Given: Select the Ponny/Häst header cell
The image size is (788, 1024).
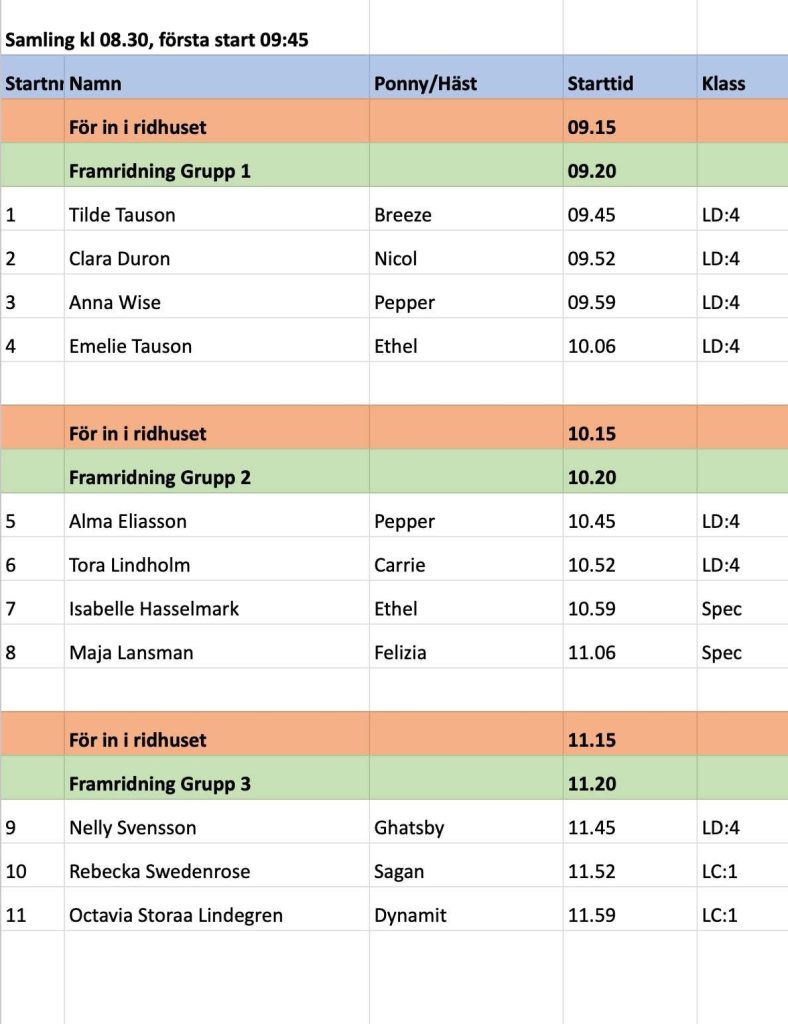Looking at the screenshot, I should click(425, 84).
